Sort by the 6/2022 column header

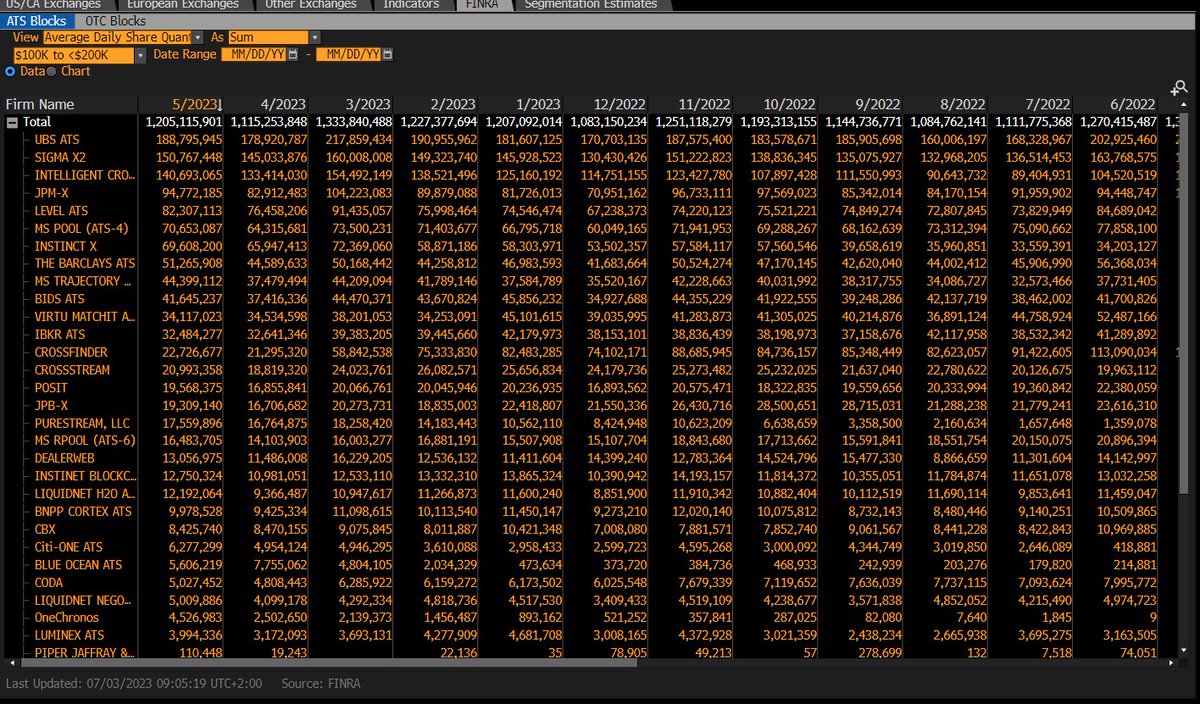[x=1116, y=104]
